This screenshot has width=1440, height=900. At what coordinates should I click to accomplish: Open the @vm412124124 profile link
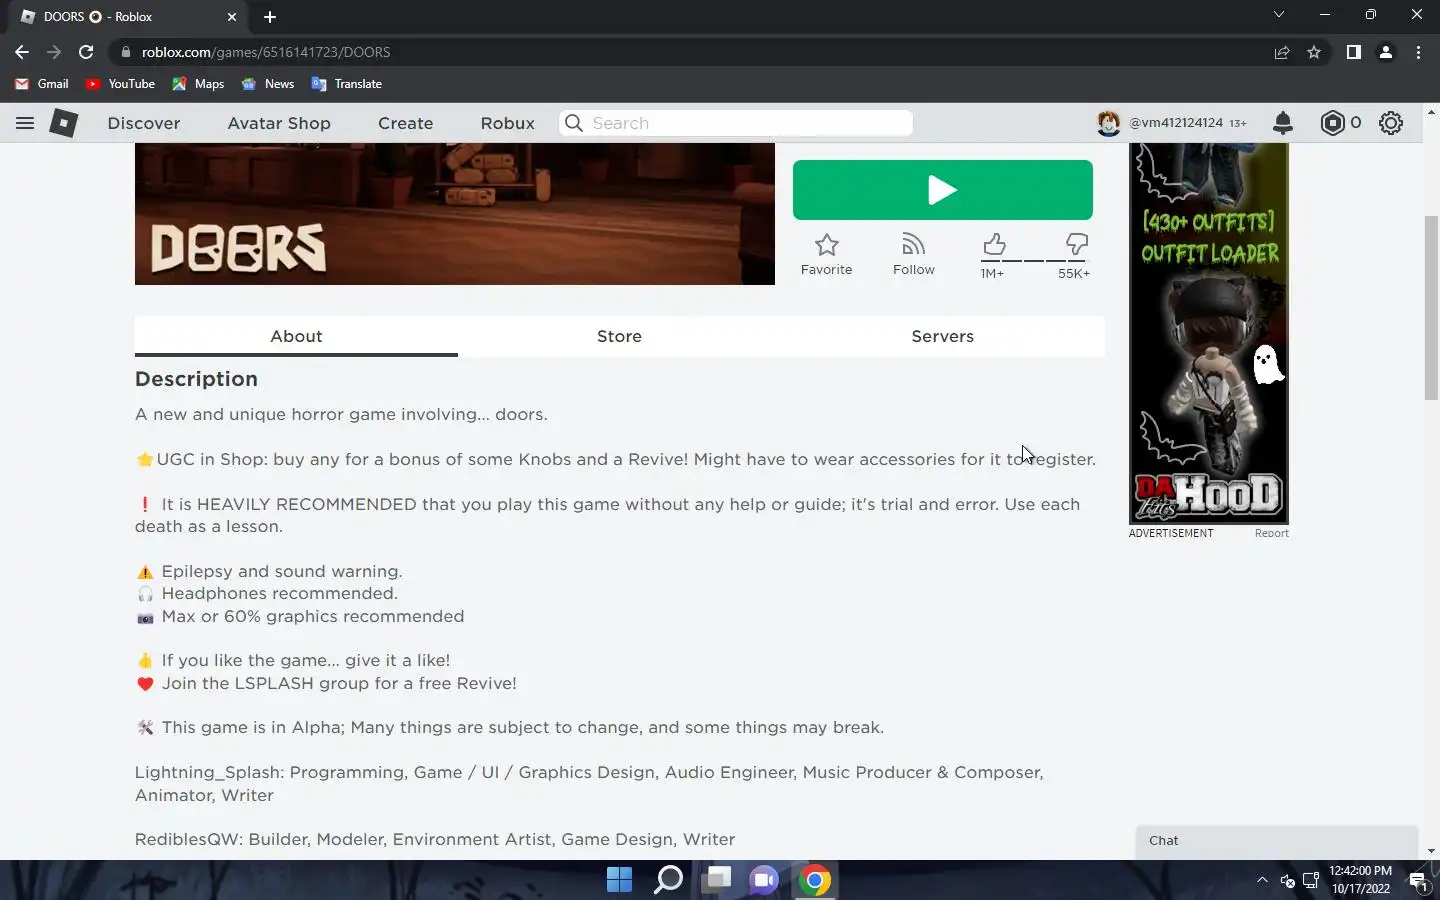pyautogui.click(x=1176, y=123)
